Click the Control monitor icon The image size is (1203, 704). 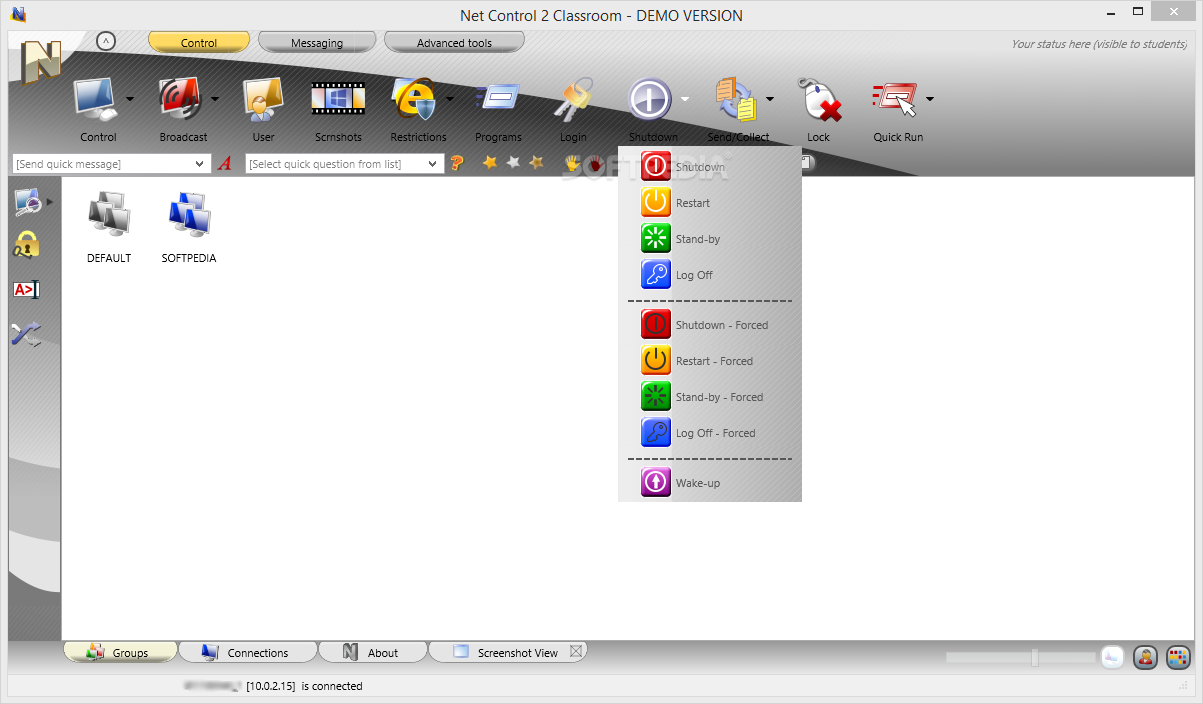[x=97, y=100]
